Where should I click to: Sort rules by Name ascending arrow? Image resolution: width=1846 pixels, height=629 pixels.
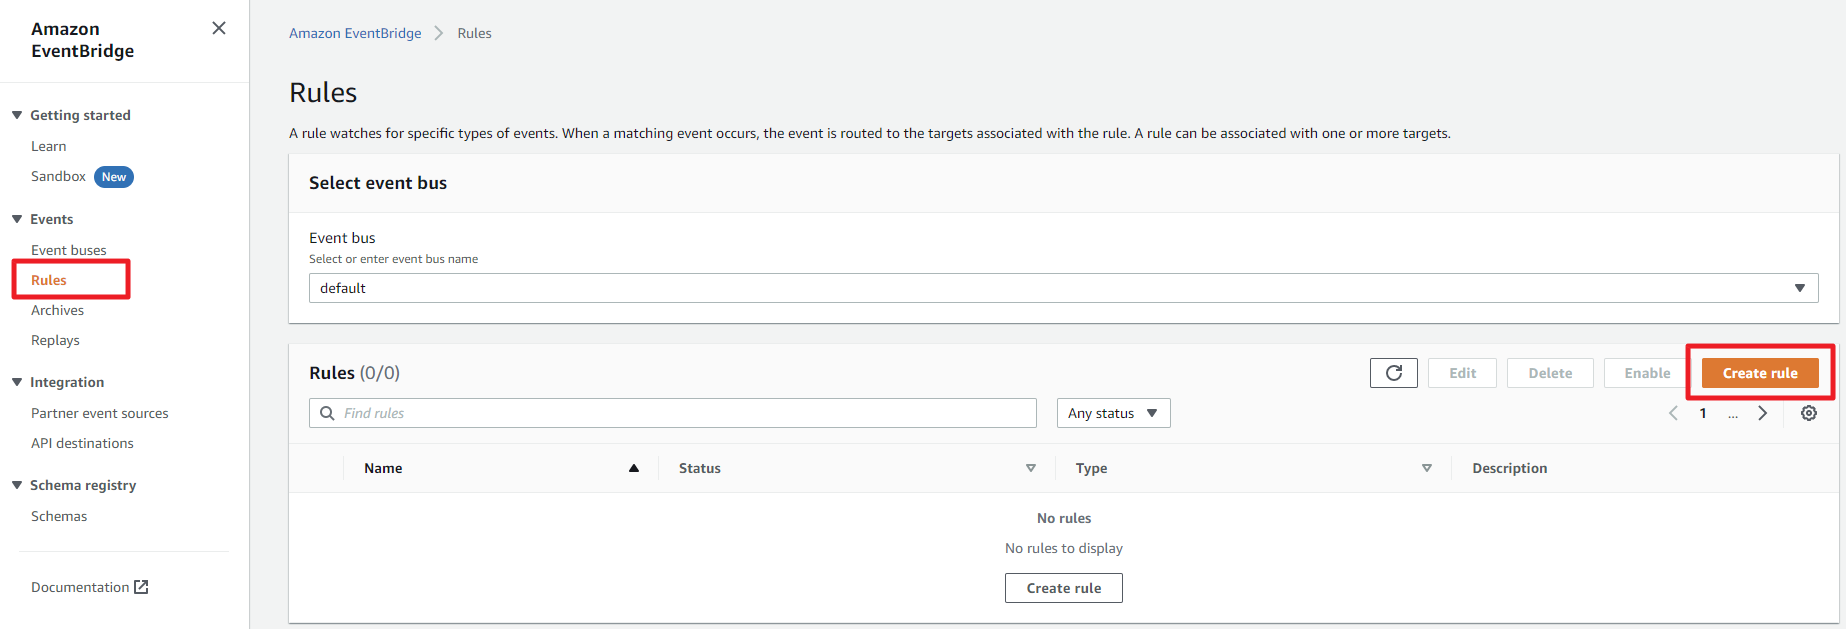click(x=633, y=468)
